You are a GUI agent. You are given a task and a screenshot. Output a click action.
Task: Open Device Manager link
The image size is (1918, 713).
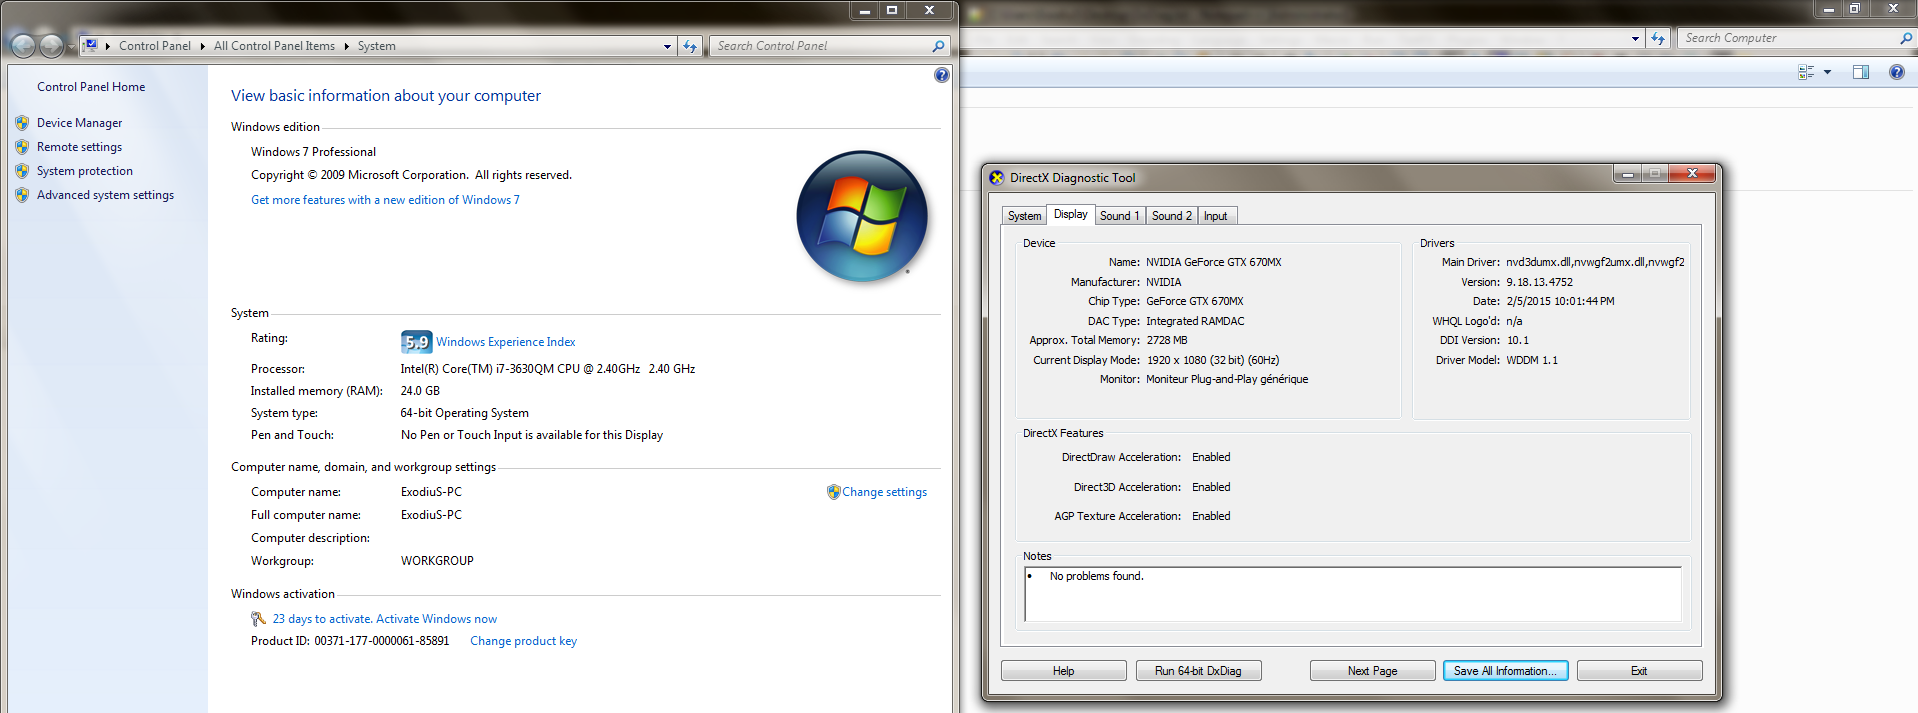pos(80,123)
